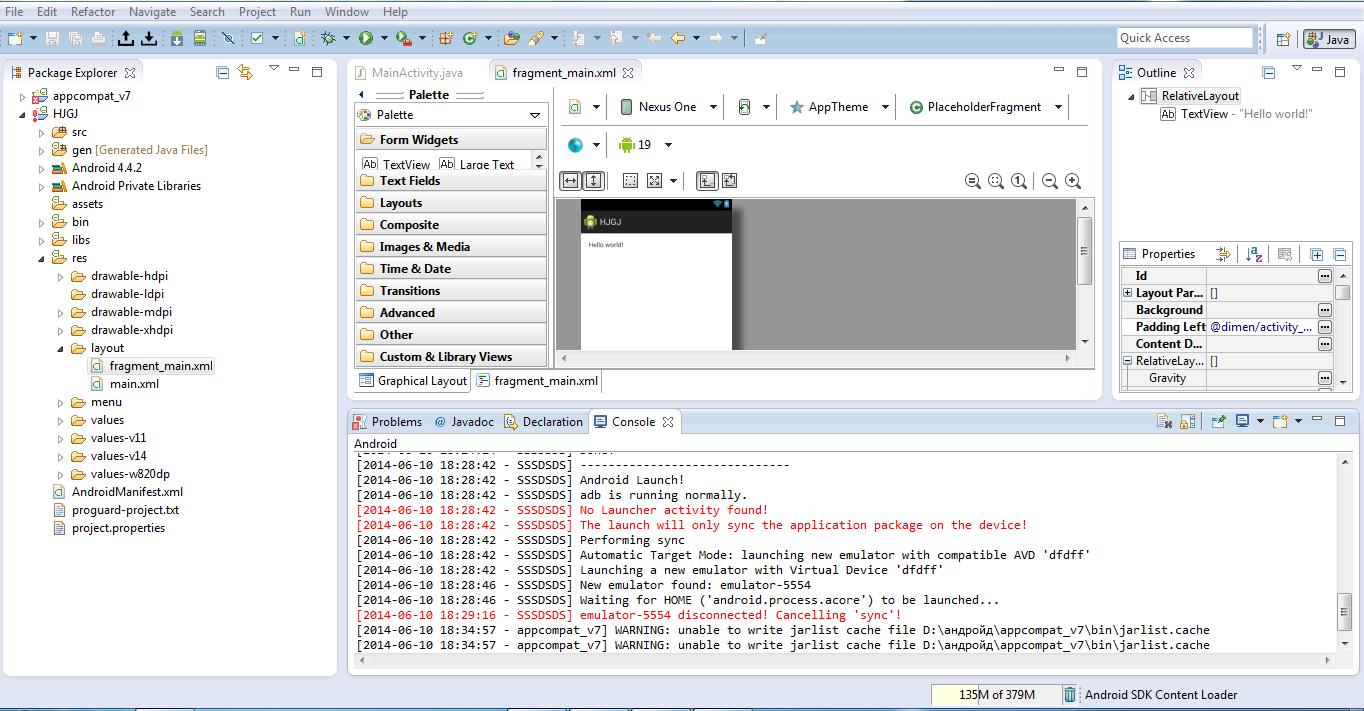Collapse All in Package Explorer
Image resolution: width=1364 pixels, height=711 pixels.
click(x=223, y=72)
